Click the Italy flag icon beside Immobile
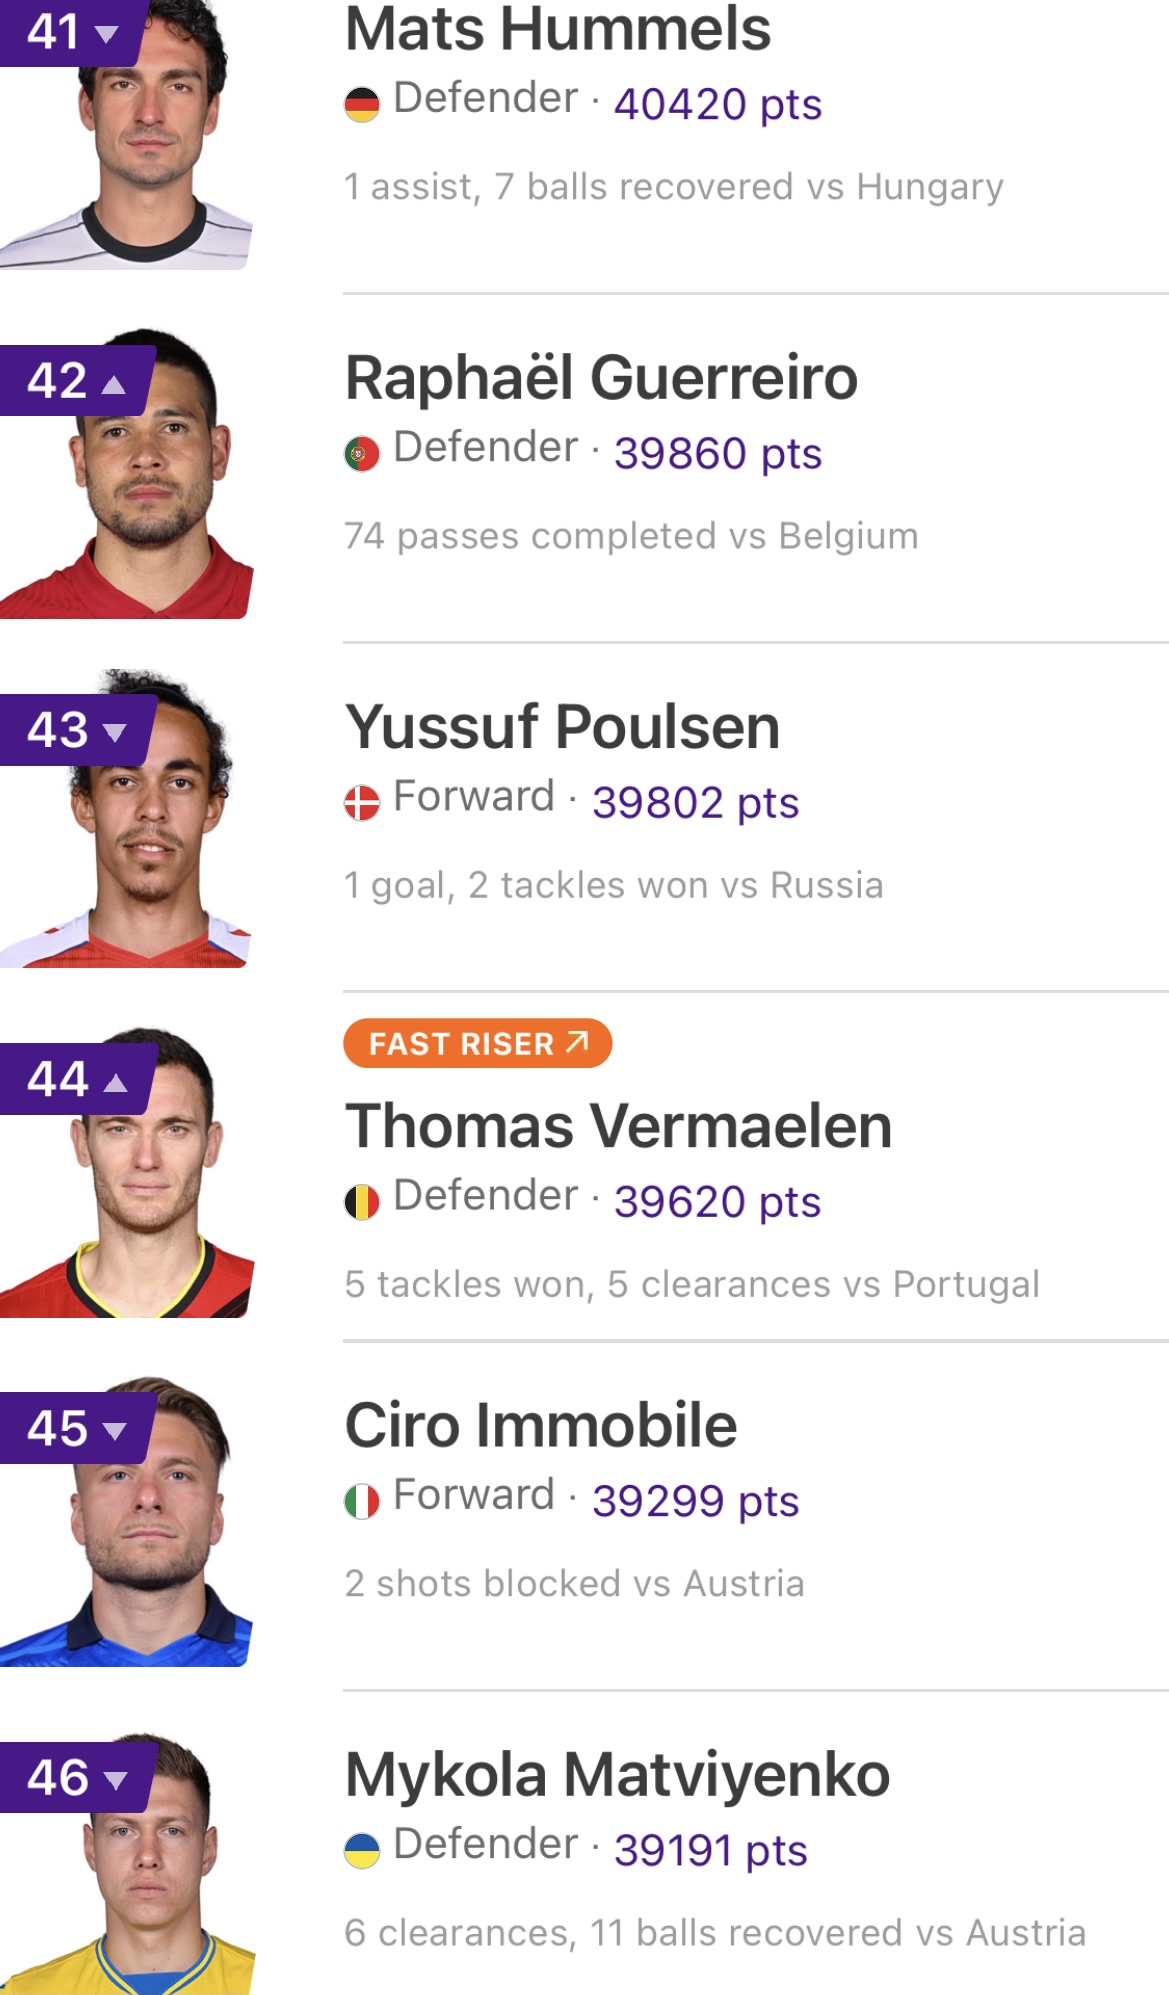The height and width of the screenshot is (1995, 1169). point(361,1500)
